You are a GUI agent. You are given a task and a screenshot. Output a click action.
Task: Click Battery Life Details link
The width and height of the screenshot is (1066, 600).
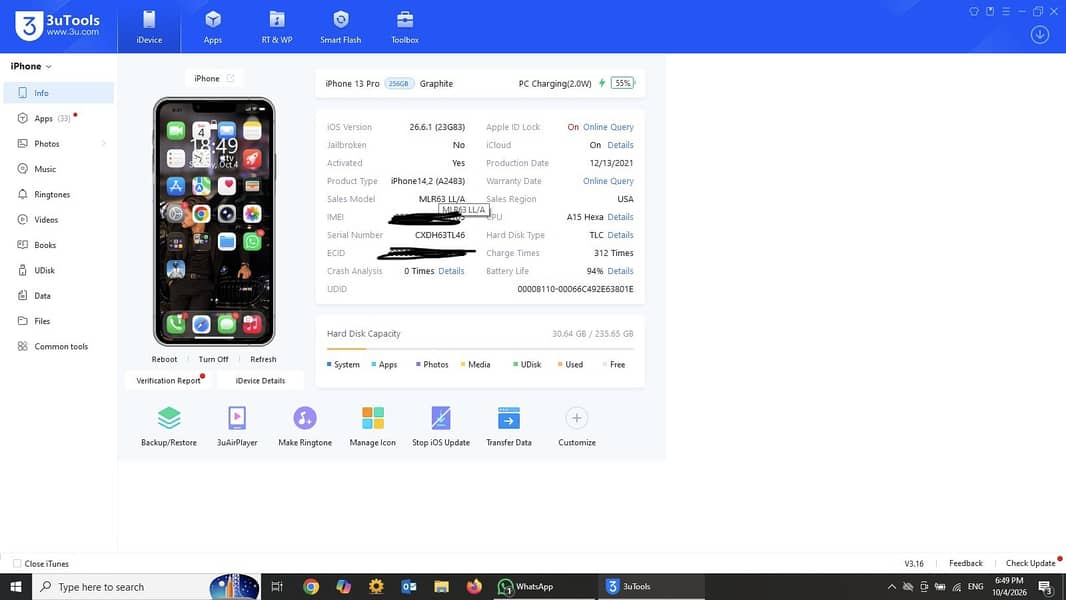pos(620,270)
